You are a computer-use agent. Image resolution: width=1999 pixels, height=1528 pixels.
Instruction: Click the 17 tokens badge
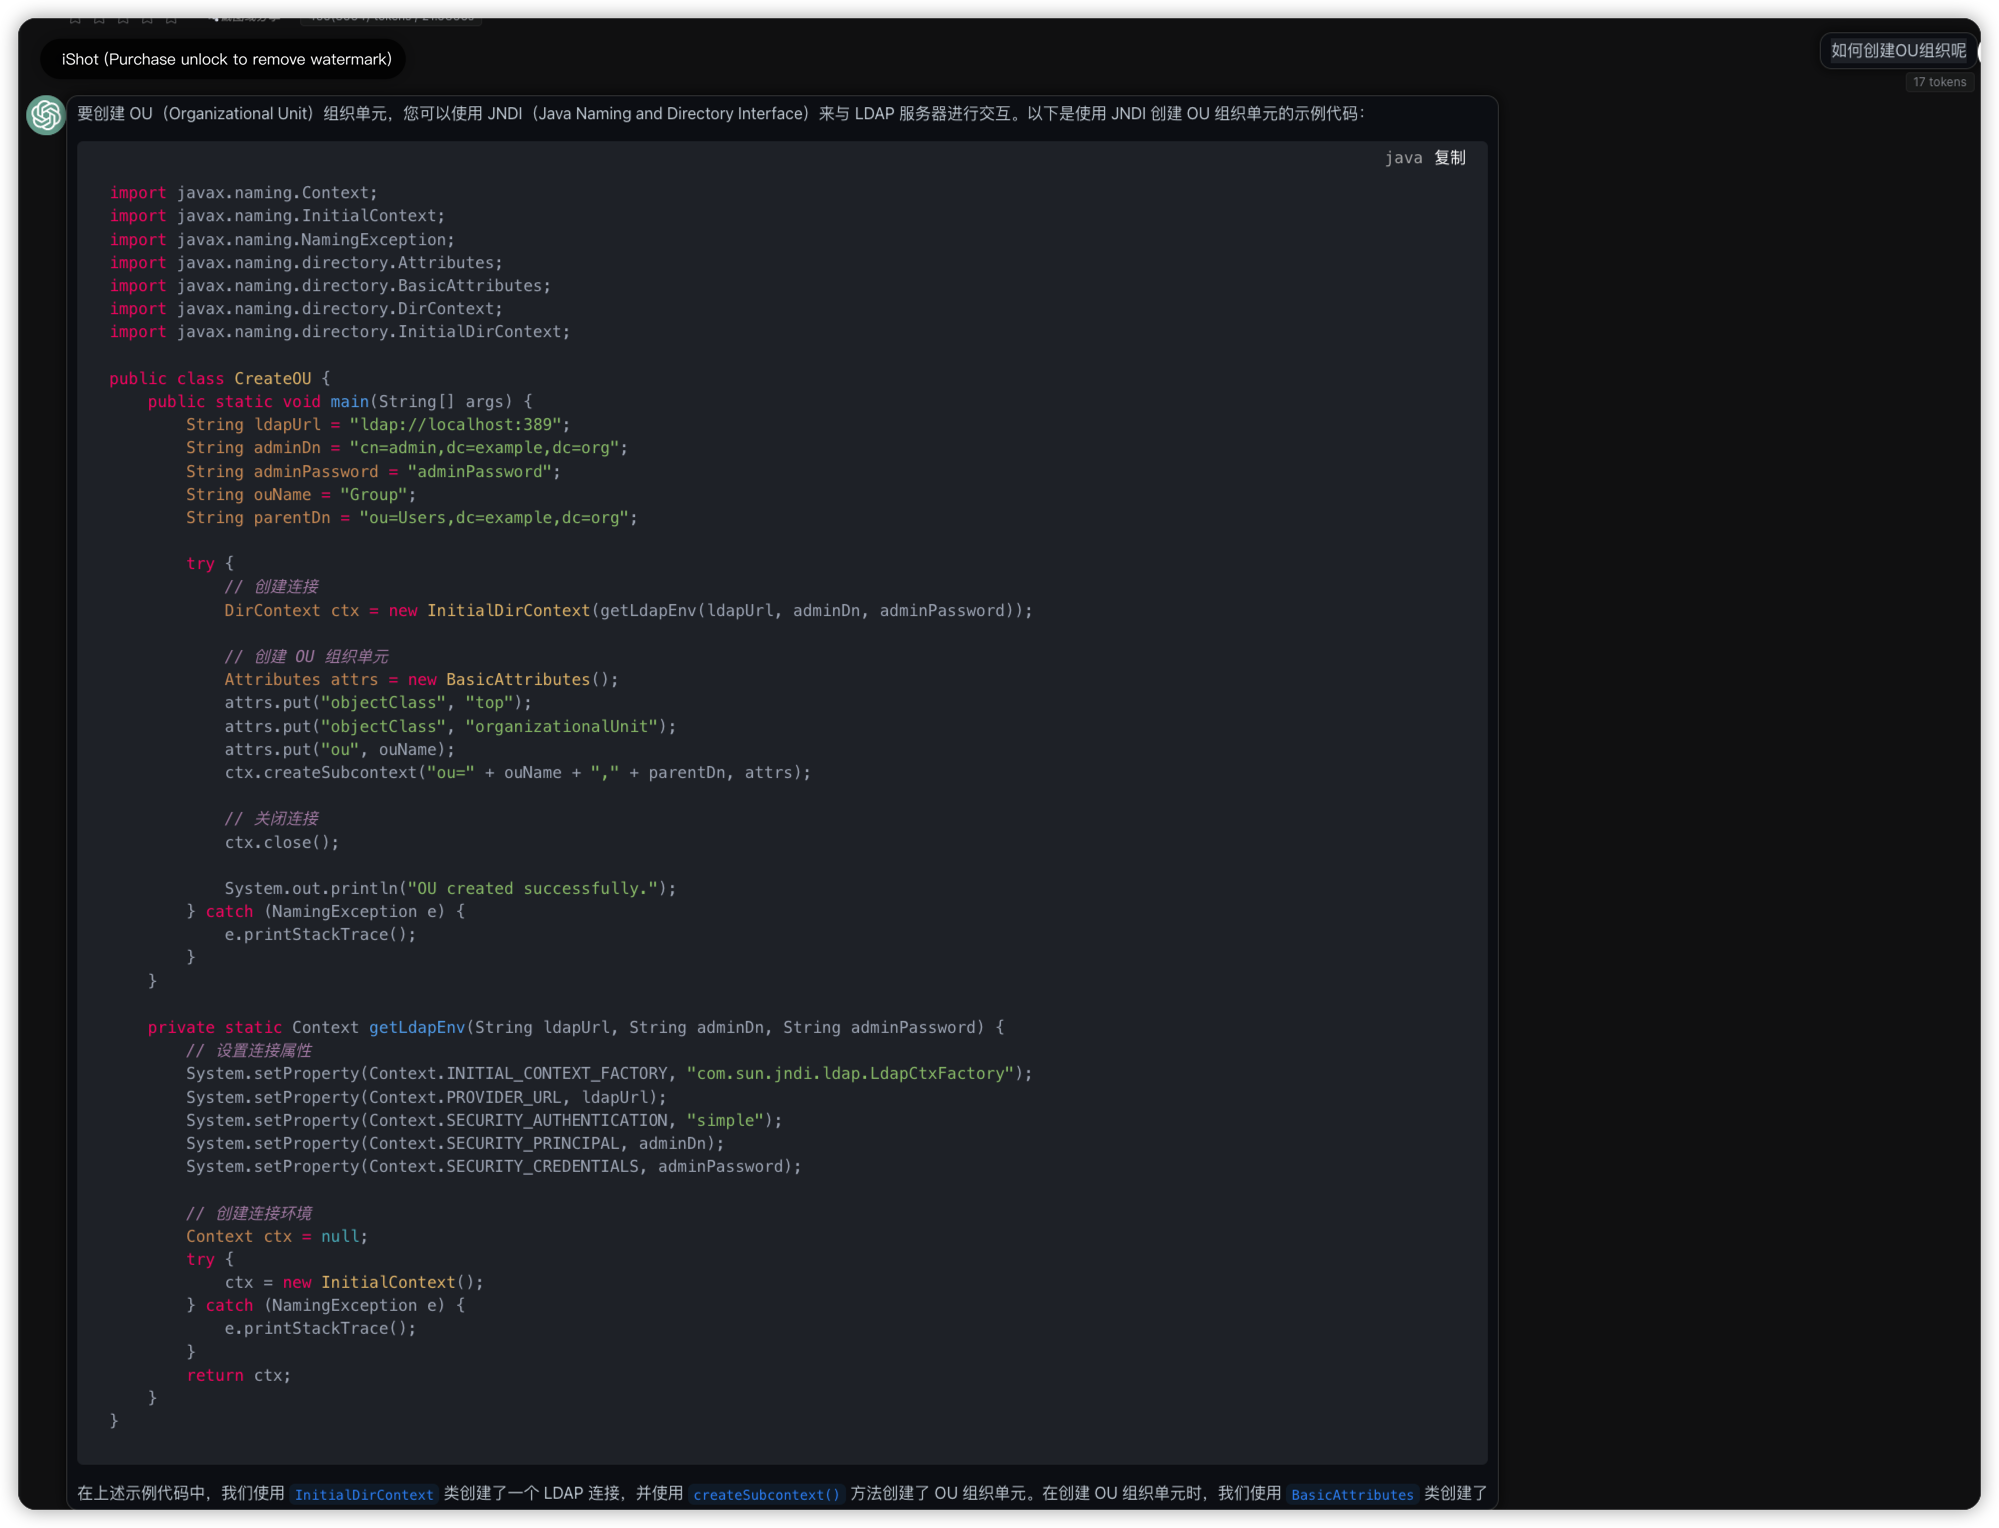click(1939, 82)
